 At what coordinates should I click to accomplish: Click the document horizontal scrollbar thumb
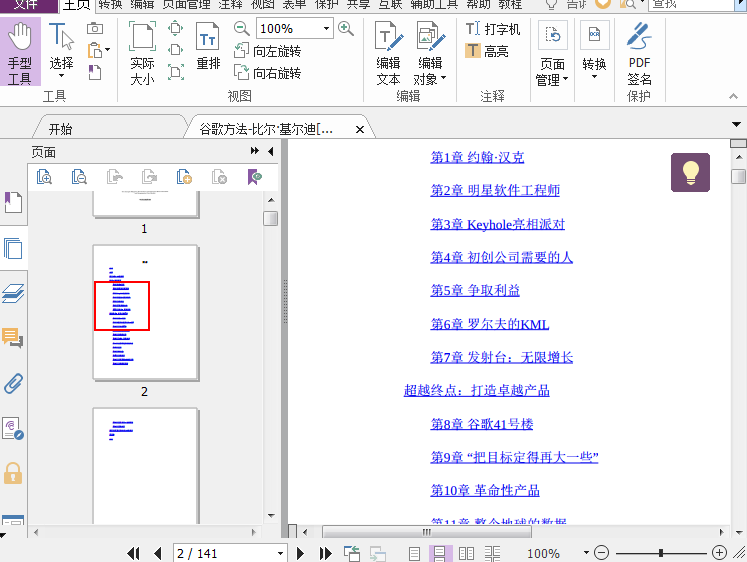[x=427, y=532]
